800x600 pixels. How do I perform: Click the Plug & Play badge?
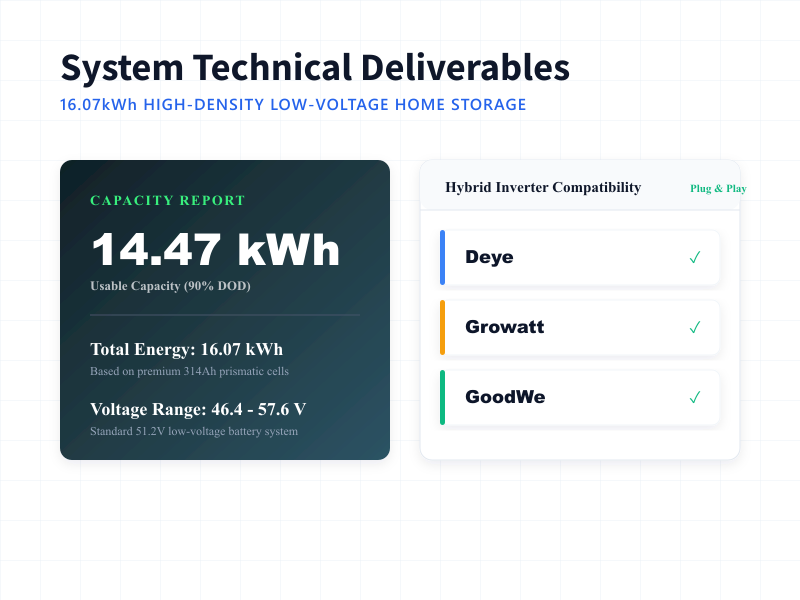pyautogui.click(x=718, y=188)
